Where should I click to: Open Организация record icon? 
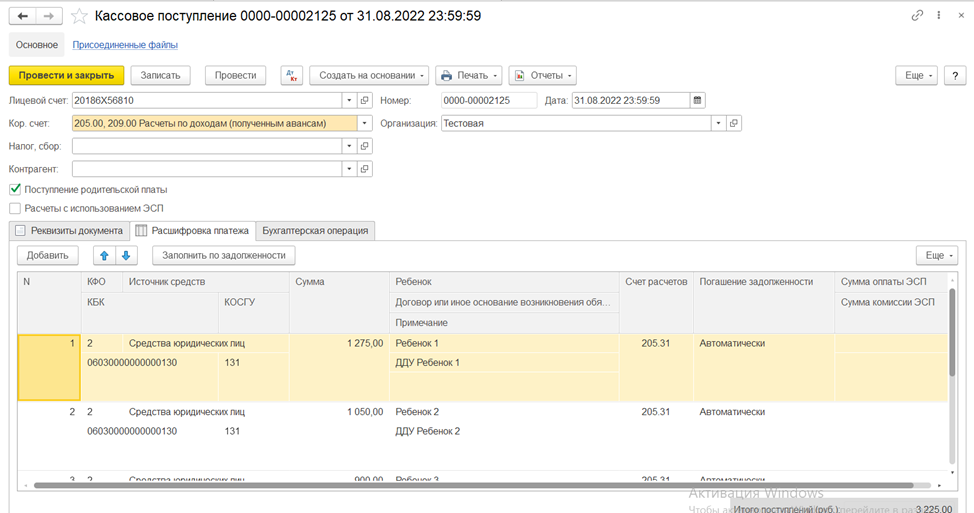click(x=734, y=123)
